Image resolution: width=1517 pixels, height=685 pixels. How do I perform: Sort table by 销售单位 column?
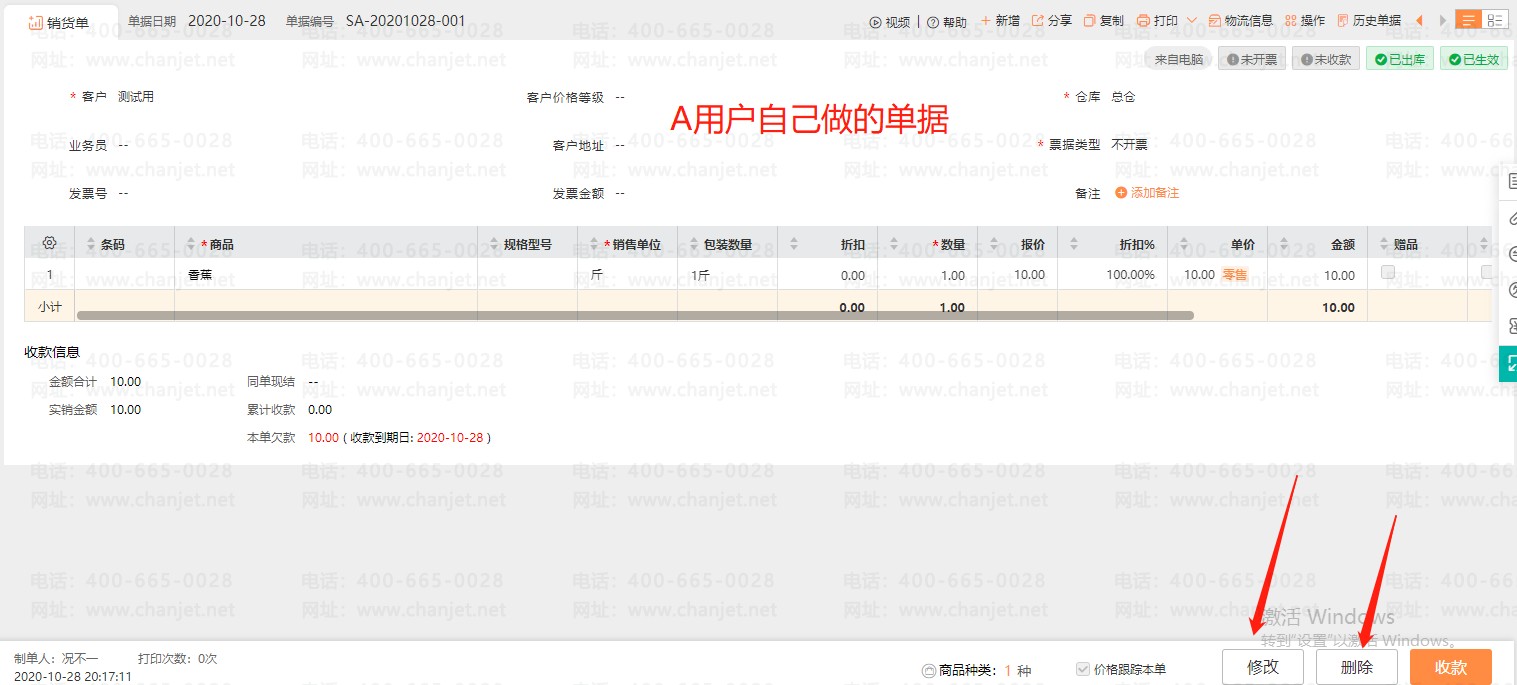coord(595,245)
